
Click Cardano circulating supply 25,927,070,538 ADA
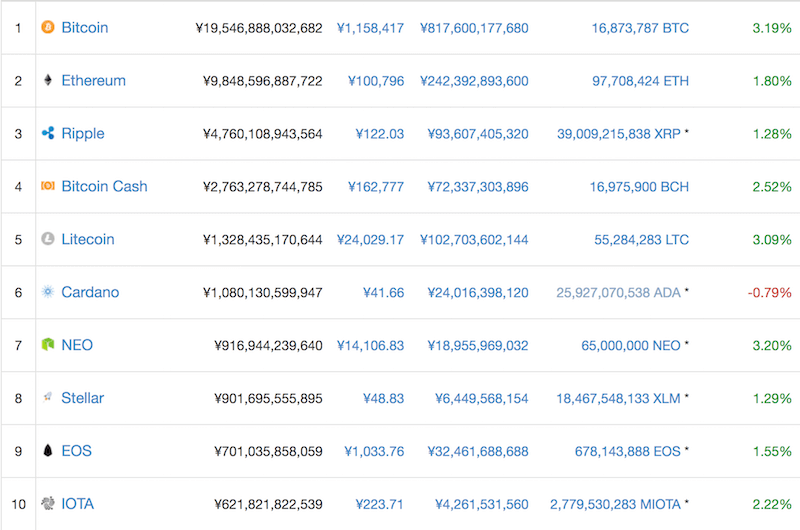click(x=618, y=292)
